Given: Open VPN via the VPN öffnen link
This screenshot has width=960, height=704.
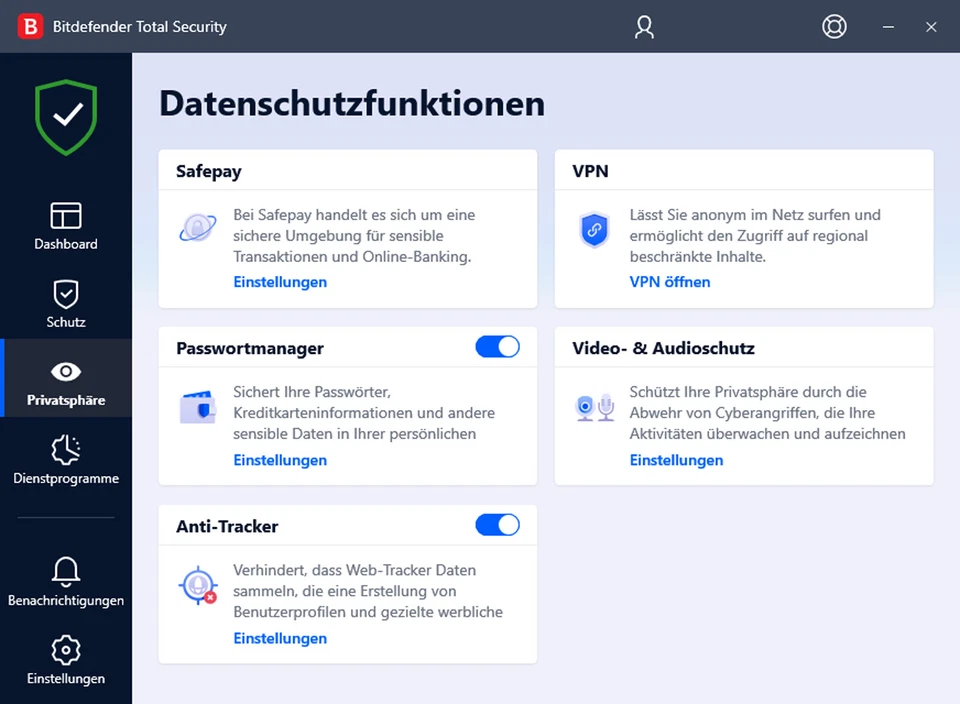Looking at the screenshot, I should tap(670, 281).
